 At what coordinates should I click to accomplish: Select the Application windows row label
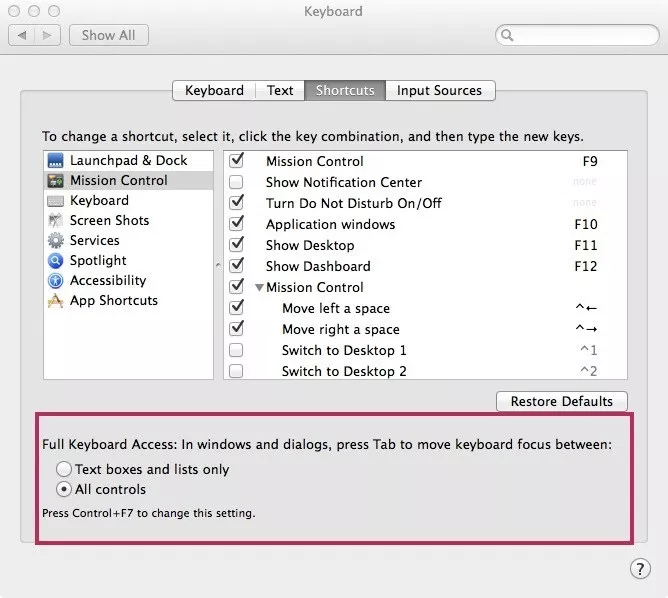[x=330, y=224]
